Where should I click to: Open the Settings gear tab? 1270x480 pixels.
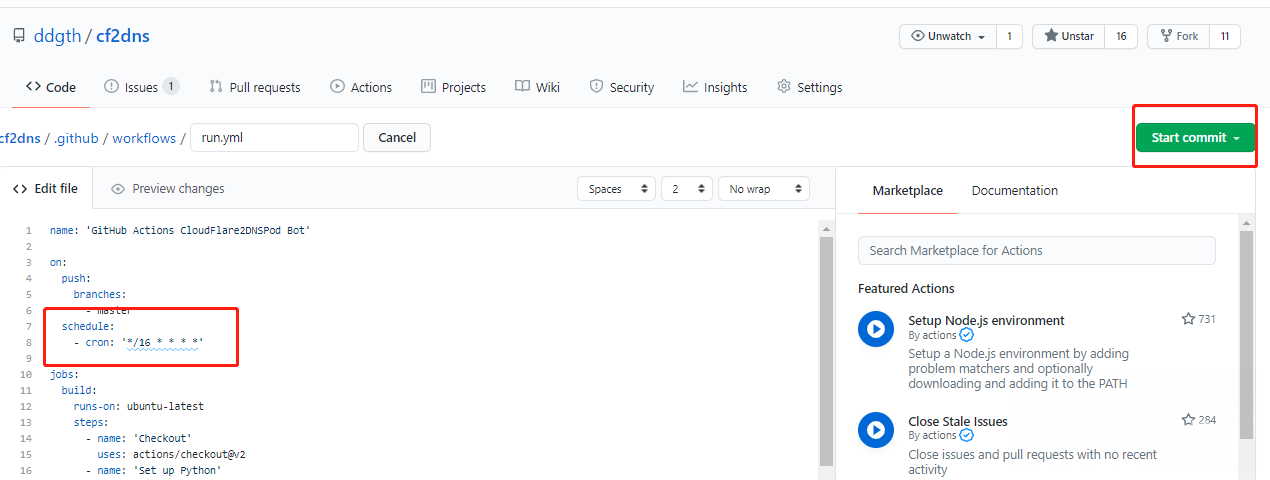(809, 87)
